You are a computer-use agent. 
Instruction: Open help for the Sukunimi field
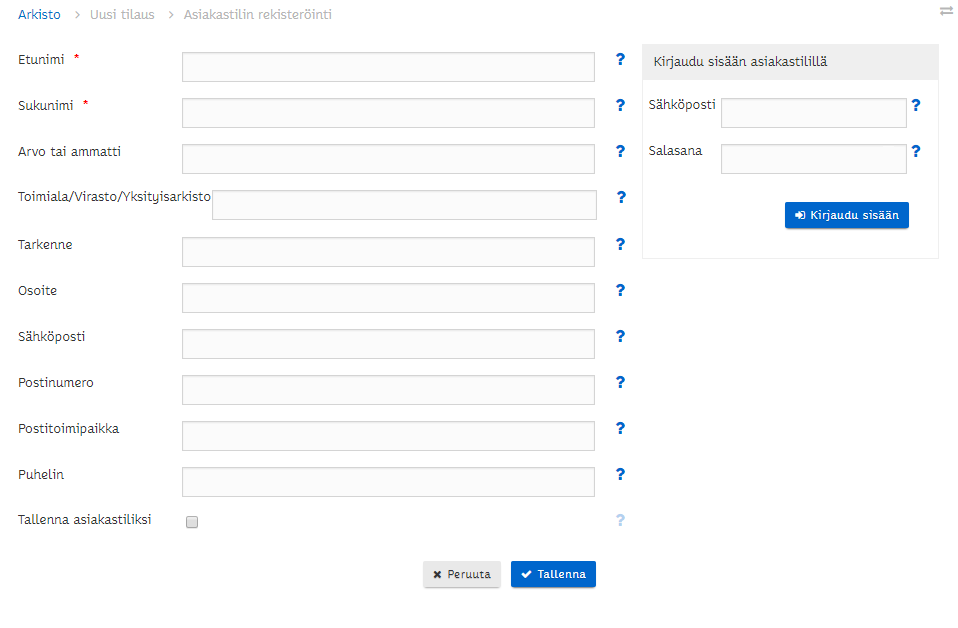620,106
